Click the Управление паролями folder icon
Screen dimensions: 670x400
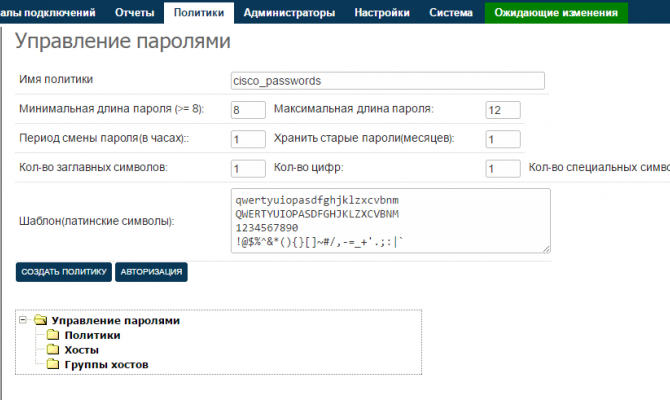[x=40, y=321]
